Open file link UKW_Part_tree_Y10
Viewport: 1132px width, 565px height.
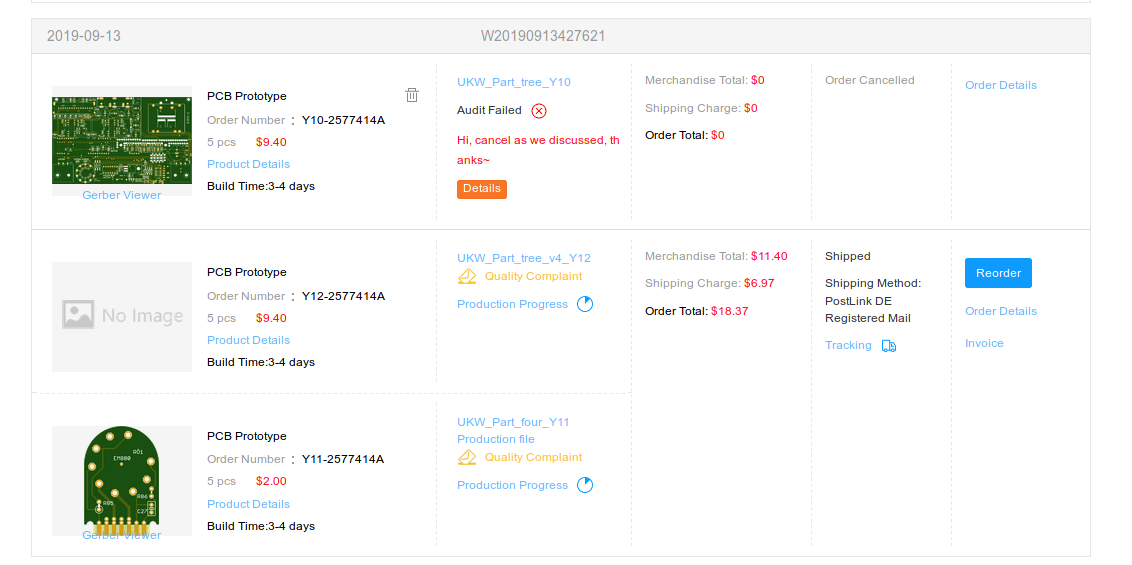[514, 82]
